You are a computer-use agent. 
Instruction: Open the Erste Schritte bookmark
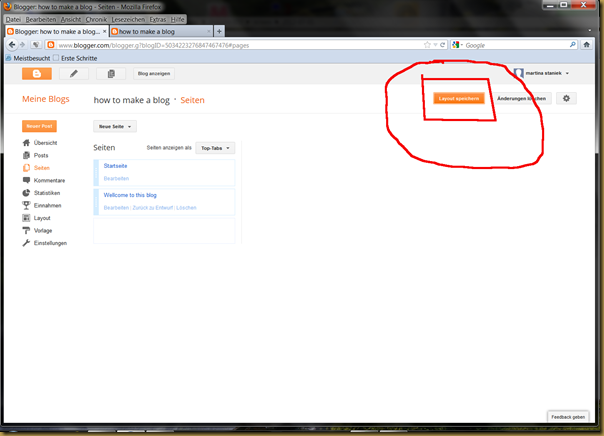[75, 58]
